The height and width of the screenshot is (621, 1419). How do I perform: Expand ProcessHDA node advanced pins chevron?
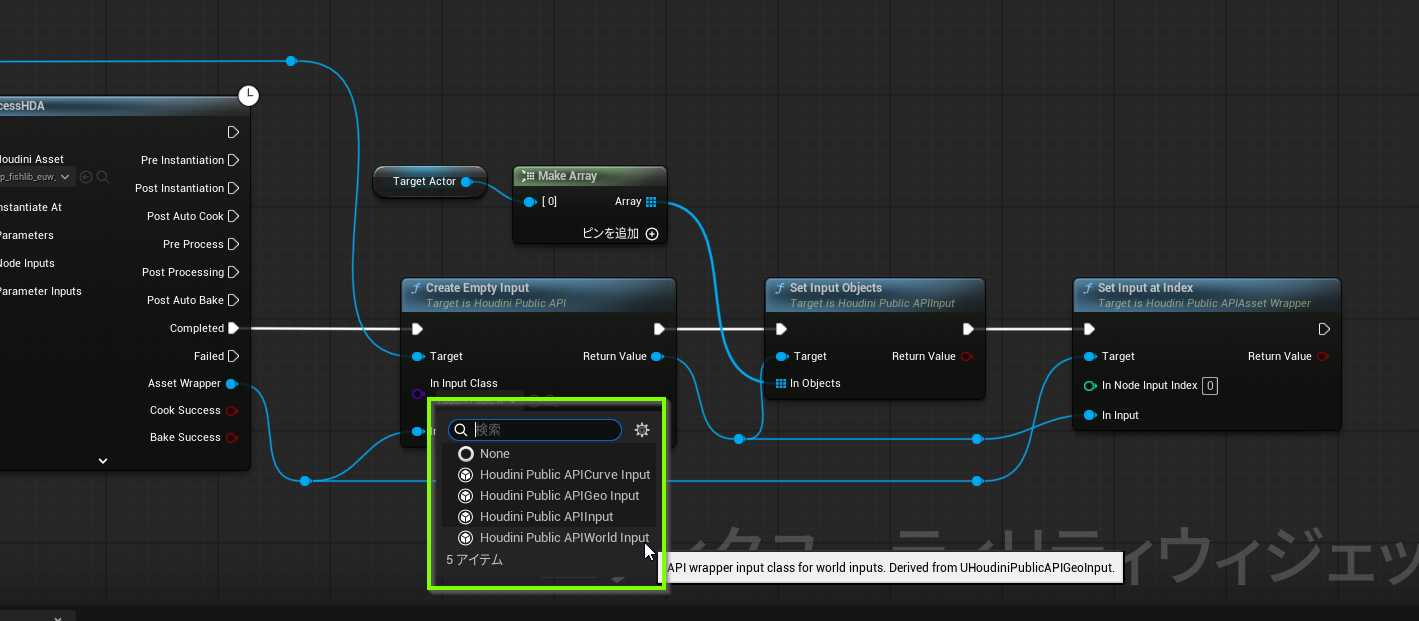(x=103, y=461)
